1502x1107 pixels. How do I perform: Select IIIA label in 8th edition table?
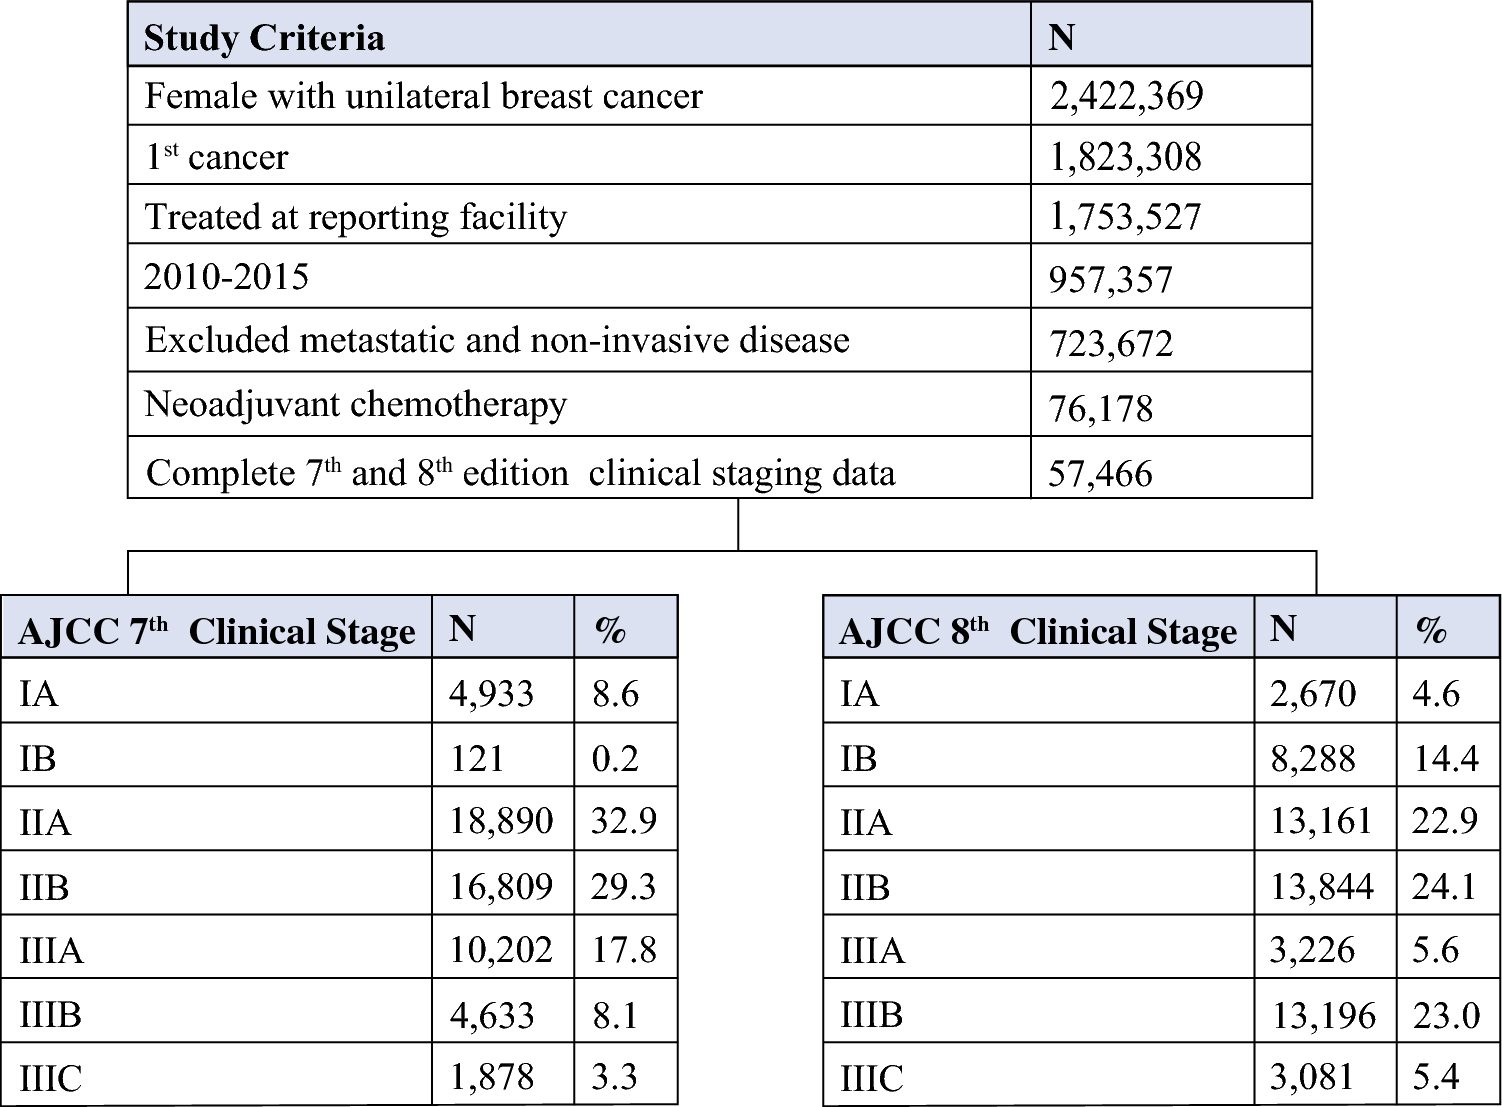tap(872, 950)
